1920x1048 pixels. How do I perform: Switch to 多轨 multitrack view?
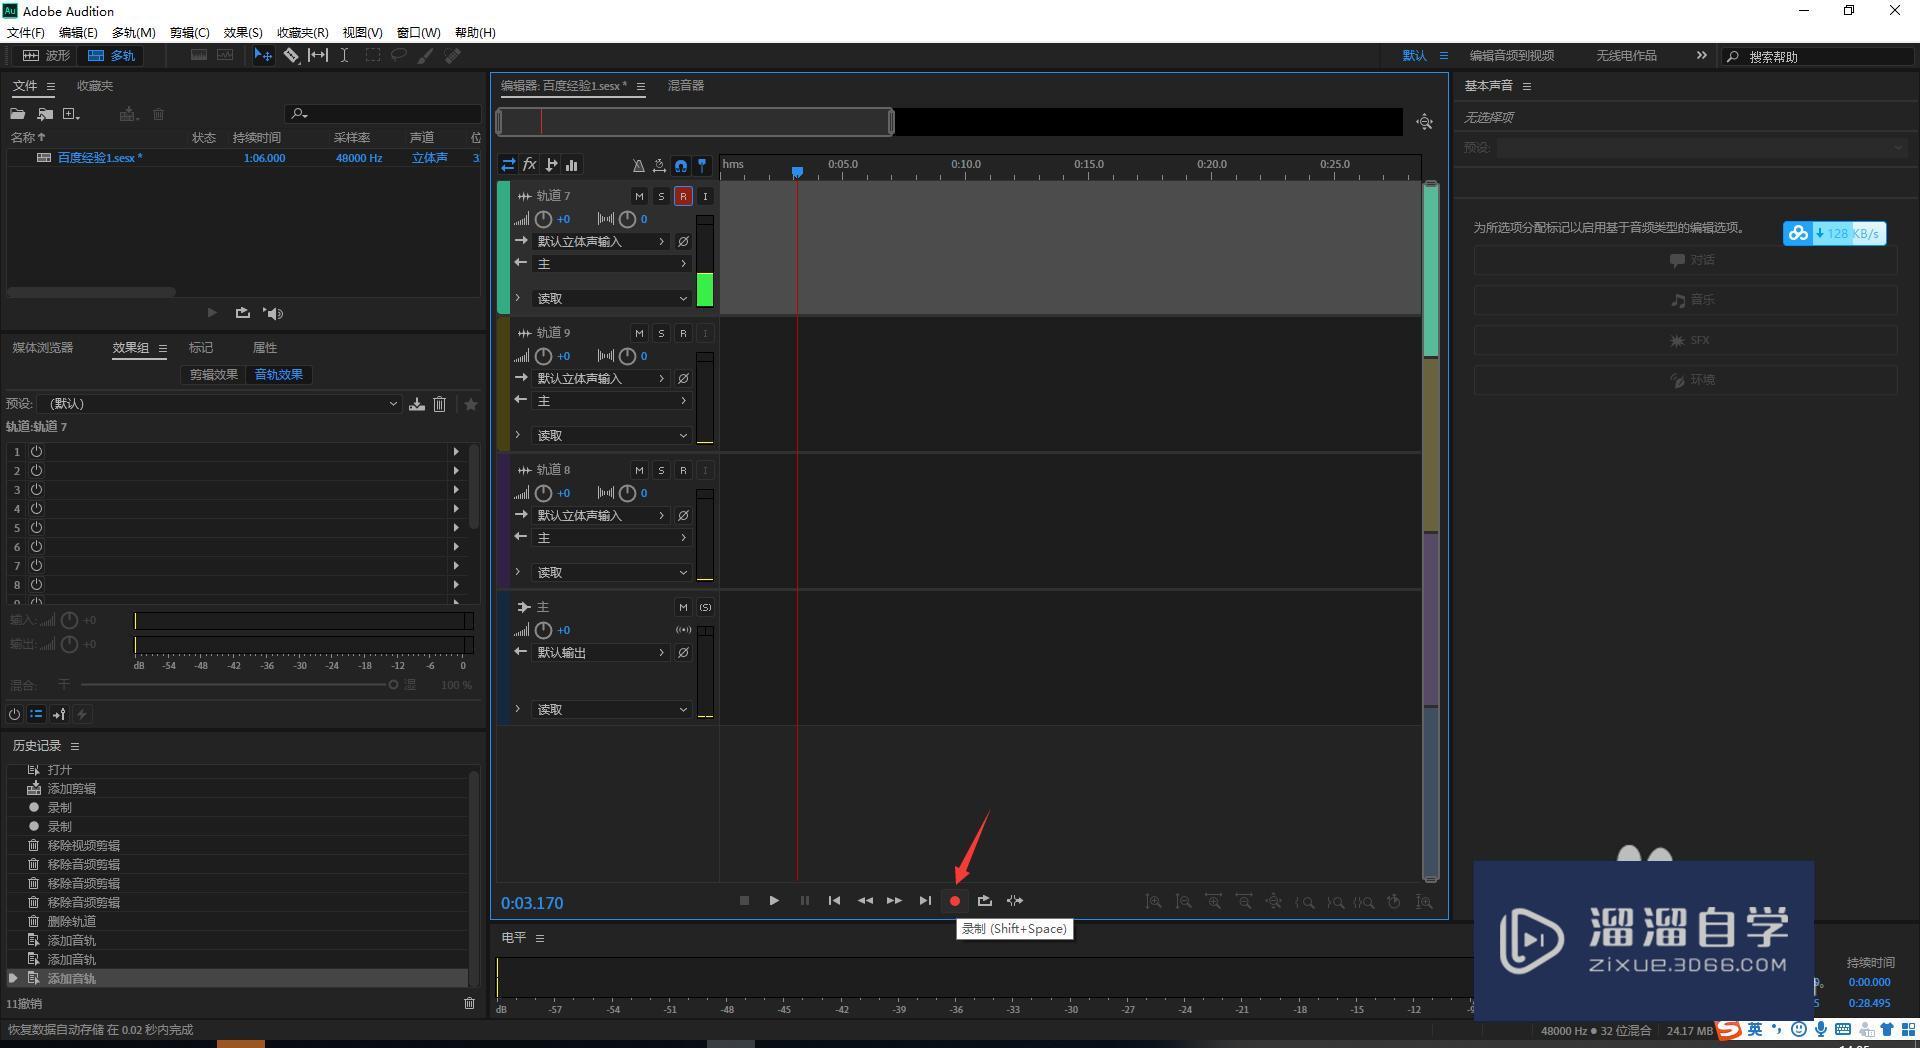[x=111, y=56]
